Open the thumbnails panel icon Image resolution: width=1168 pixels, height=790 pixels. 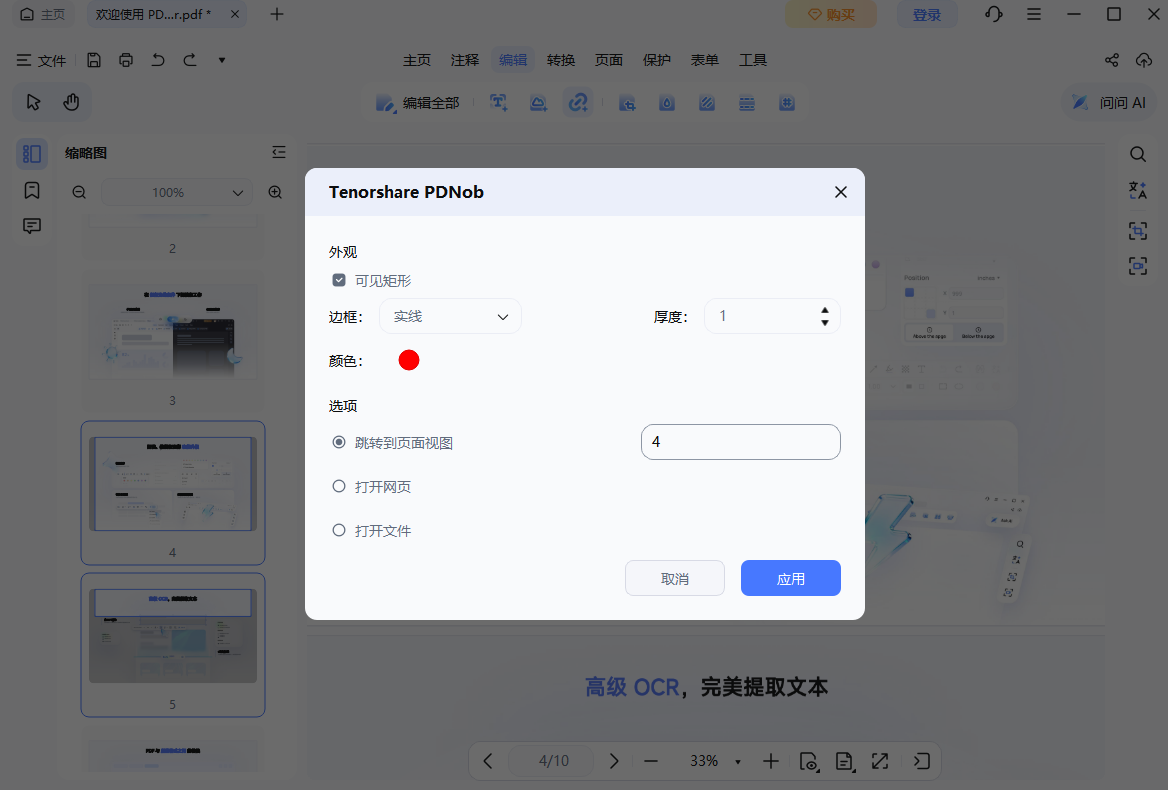tap(32, 153)
